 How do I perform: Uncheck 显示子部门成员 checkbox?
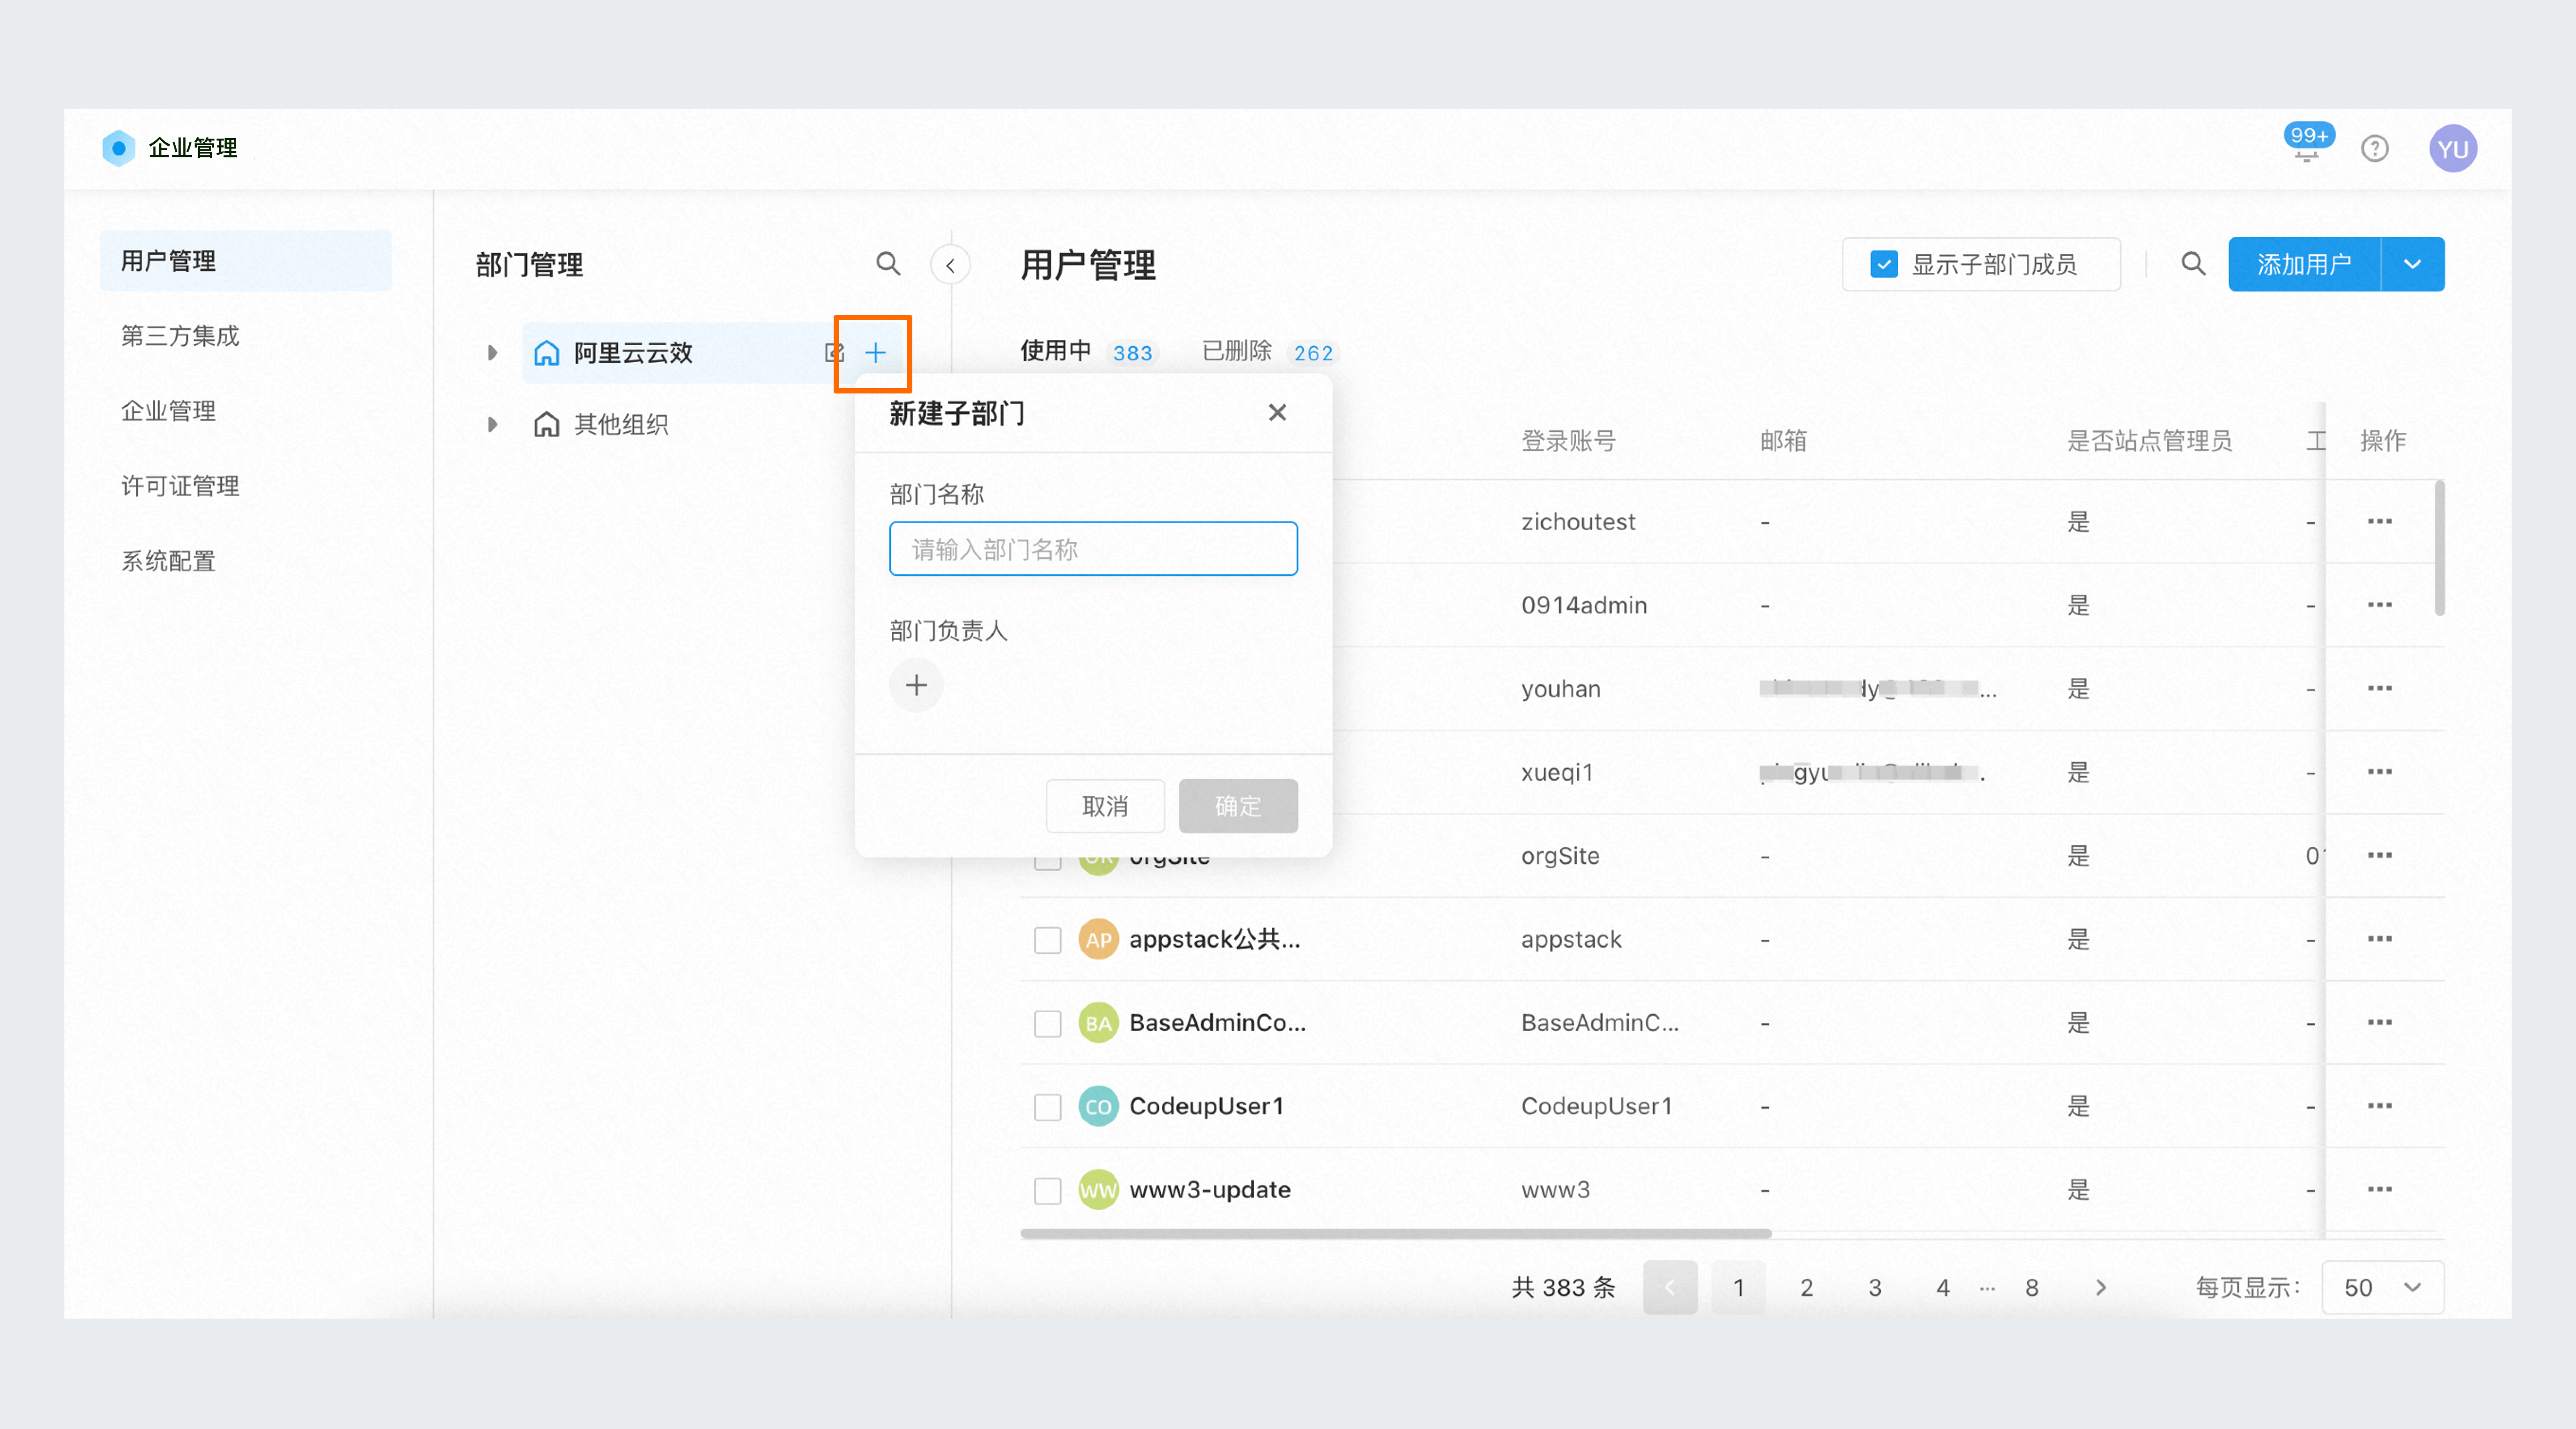(1884, 265)
